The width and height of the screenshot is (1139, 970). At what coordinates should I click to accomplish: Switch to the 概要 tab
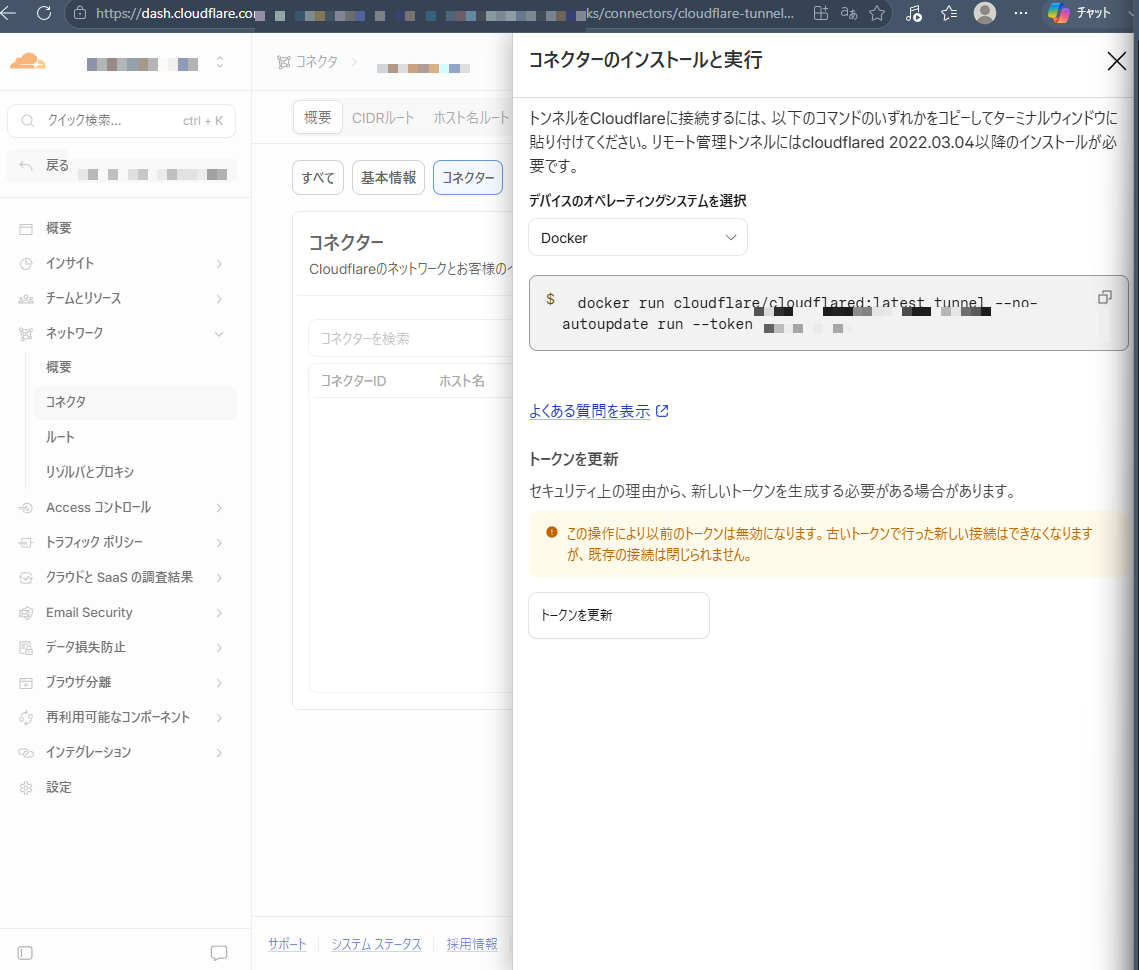click(x=317, y=118)
